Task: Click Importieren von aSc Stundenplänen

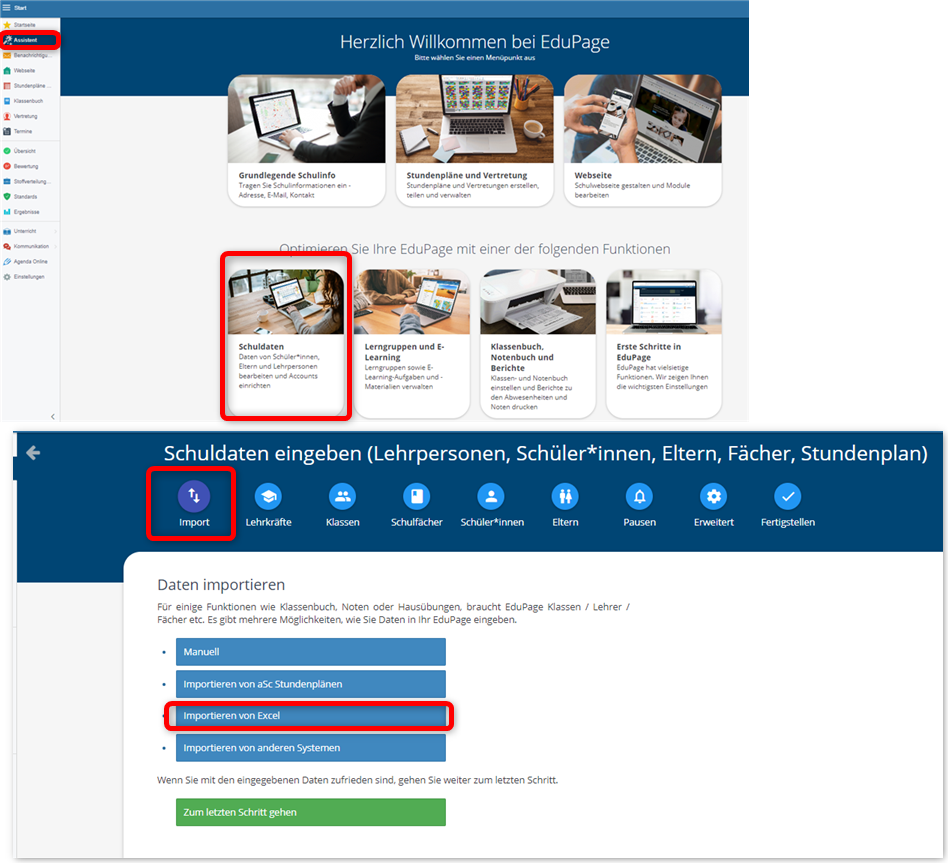Action: 311,684
